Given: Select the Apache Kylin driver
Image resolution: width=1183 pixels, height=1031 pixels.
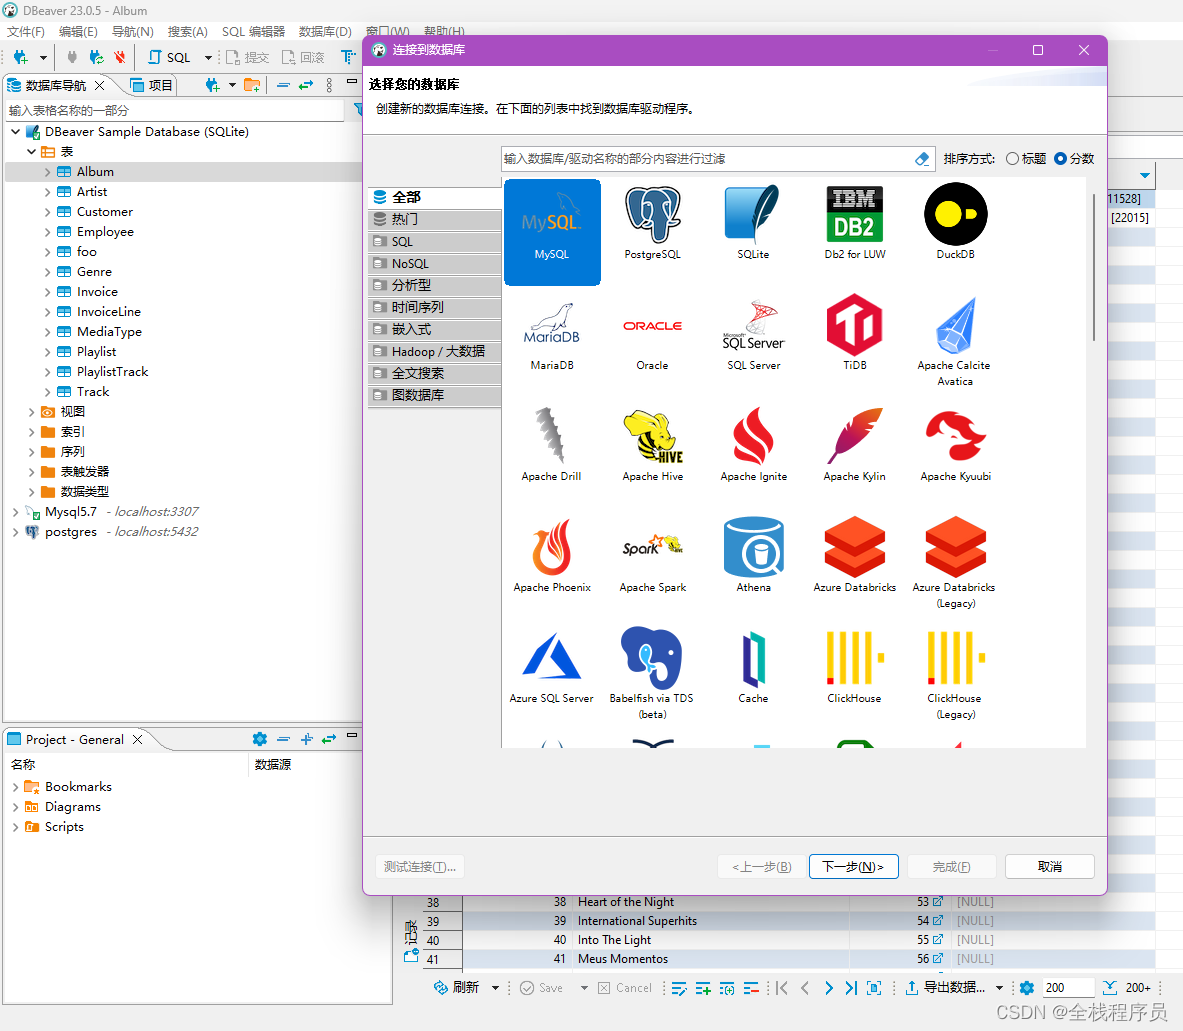Looking at the screenshot, I should pyautogui.click(x=855, y=445).
